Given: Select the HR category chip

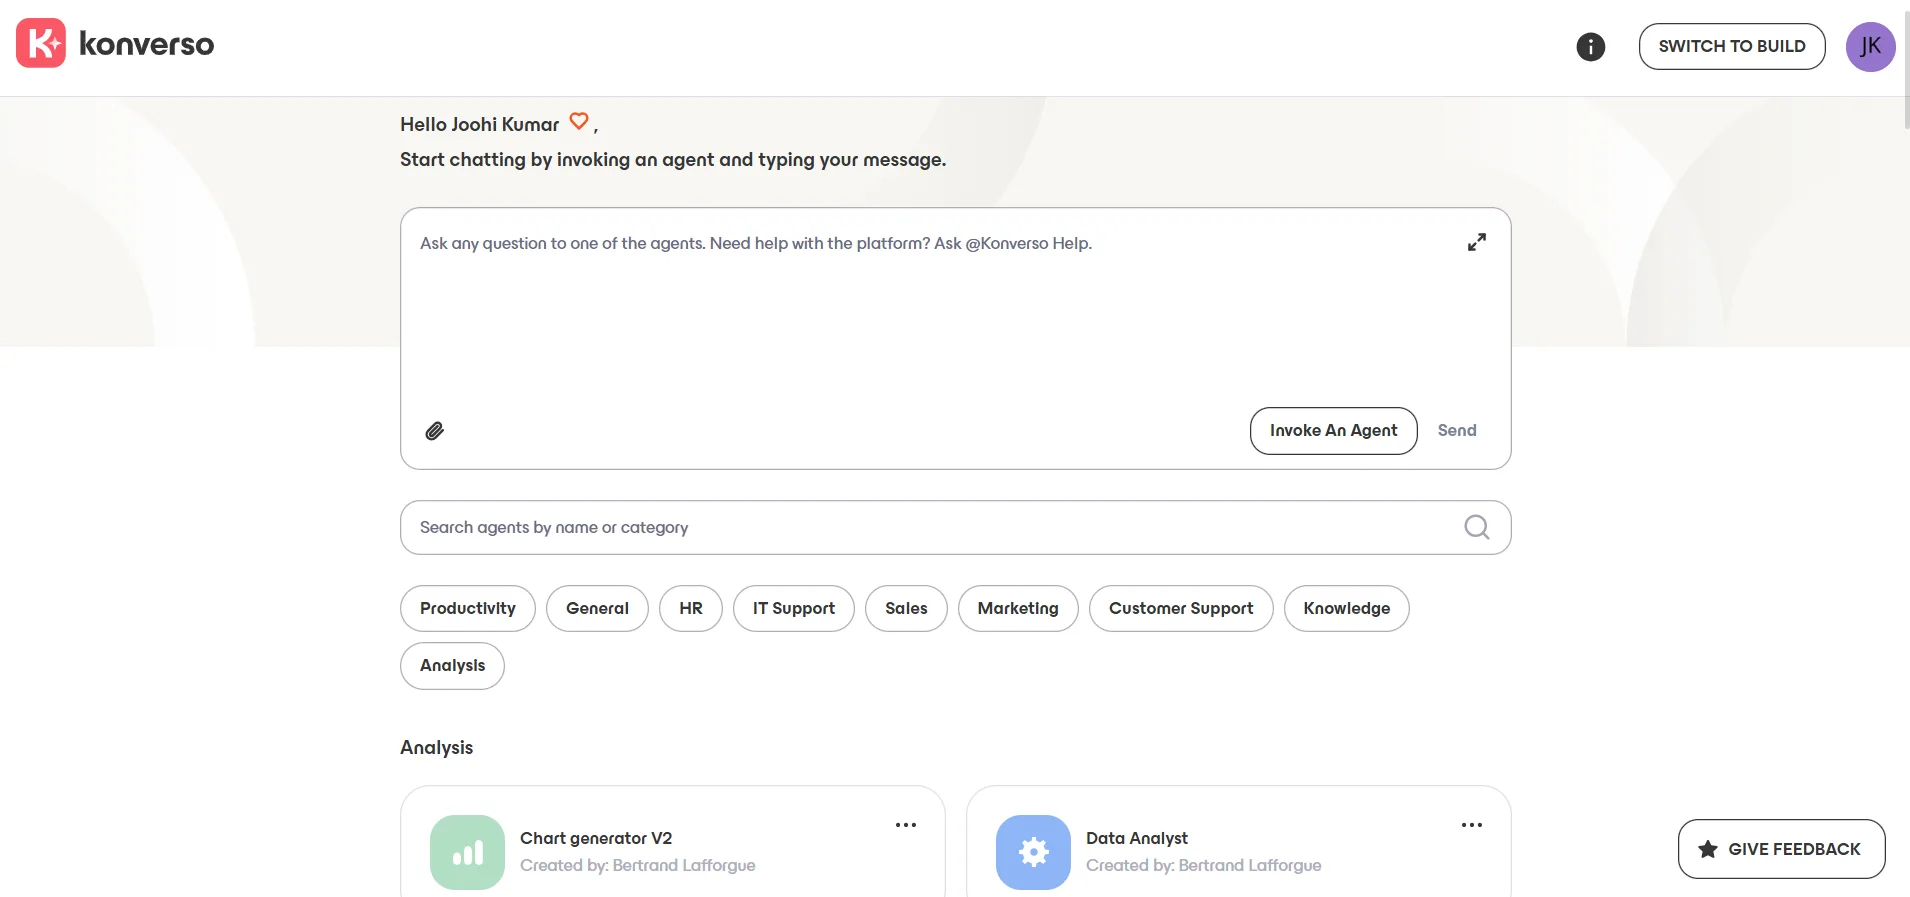Looking at the screenshot, I should 691,608.
